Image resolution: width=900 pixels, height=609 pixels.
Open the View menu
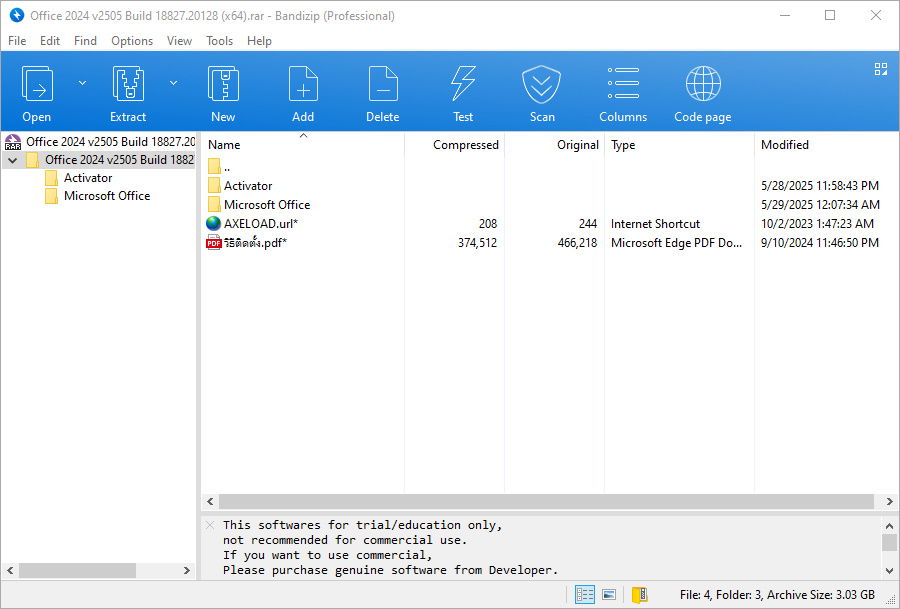(x=179, y=41)
